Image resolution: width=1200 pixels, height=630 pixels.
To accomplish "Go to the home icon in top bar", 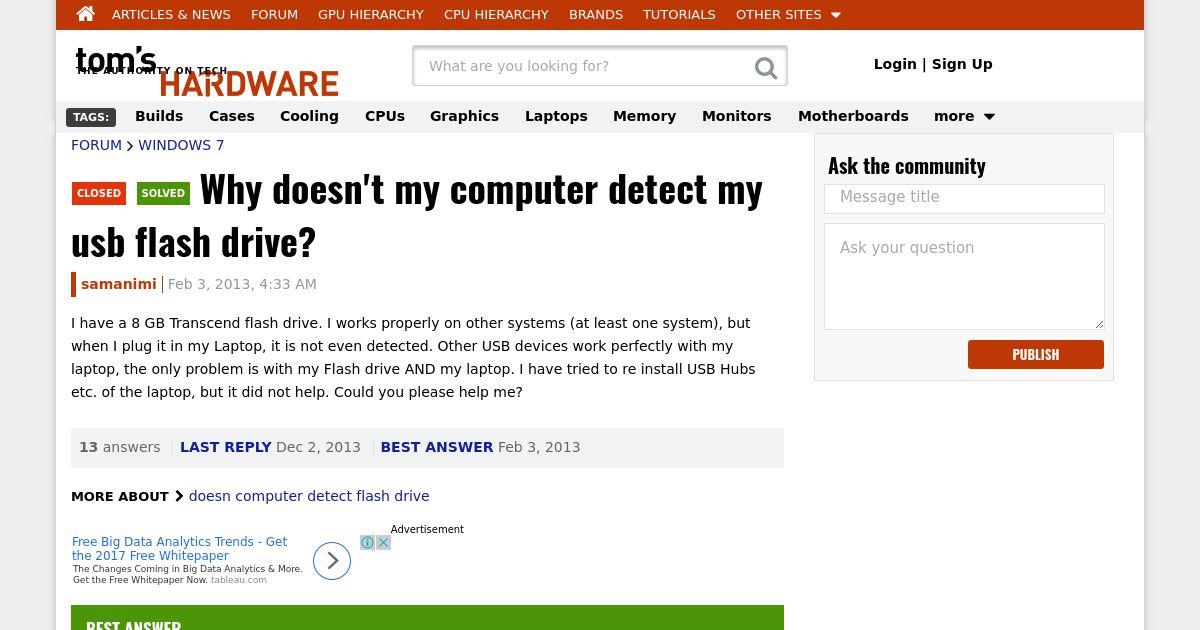I will click(x=85, y=14).
